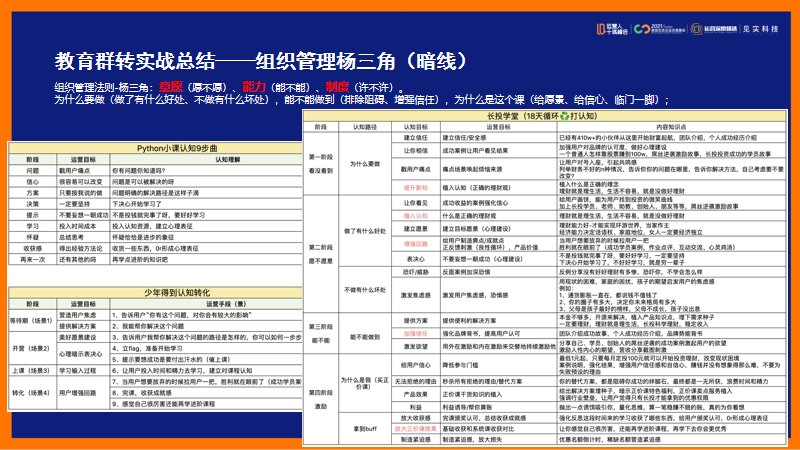
Task: Click the 第二阶段 愿不愿意 cell
Action: 321,254
